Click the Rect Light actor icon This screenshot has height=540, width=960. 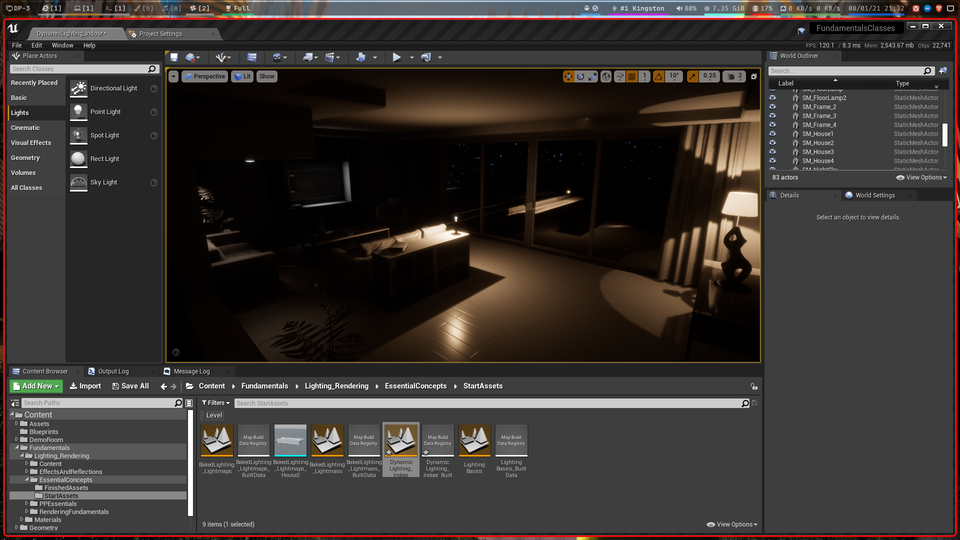pos(80,159)
